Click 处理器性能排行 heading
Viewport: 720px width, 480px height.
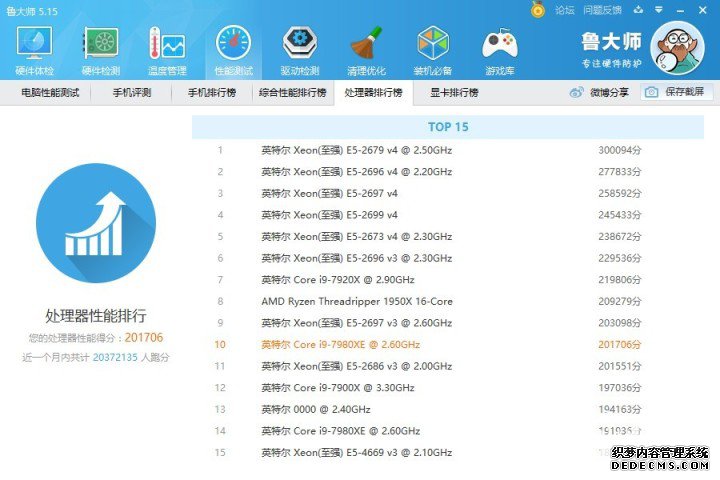(x=96, y=316)
